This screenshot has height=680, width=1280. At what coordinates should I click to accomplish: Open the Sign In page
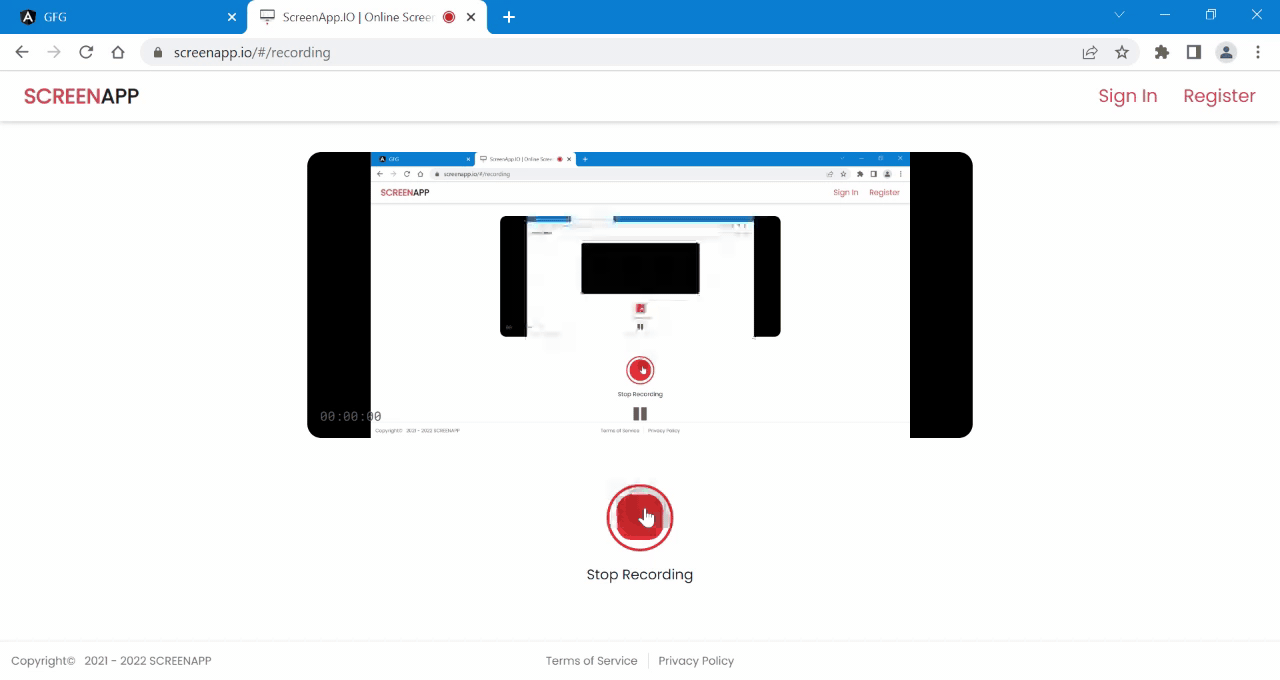[x=1127, y=96]
